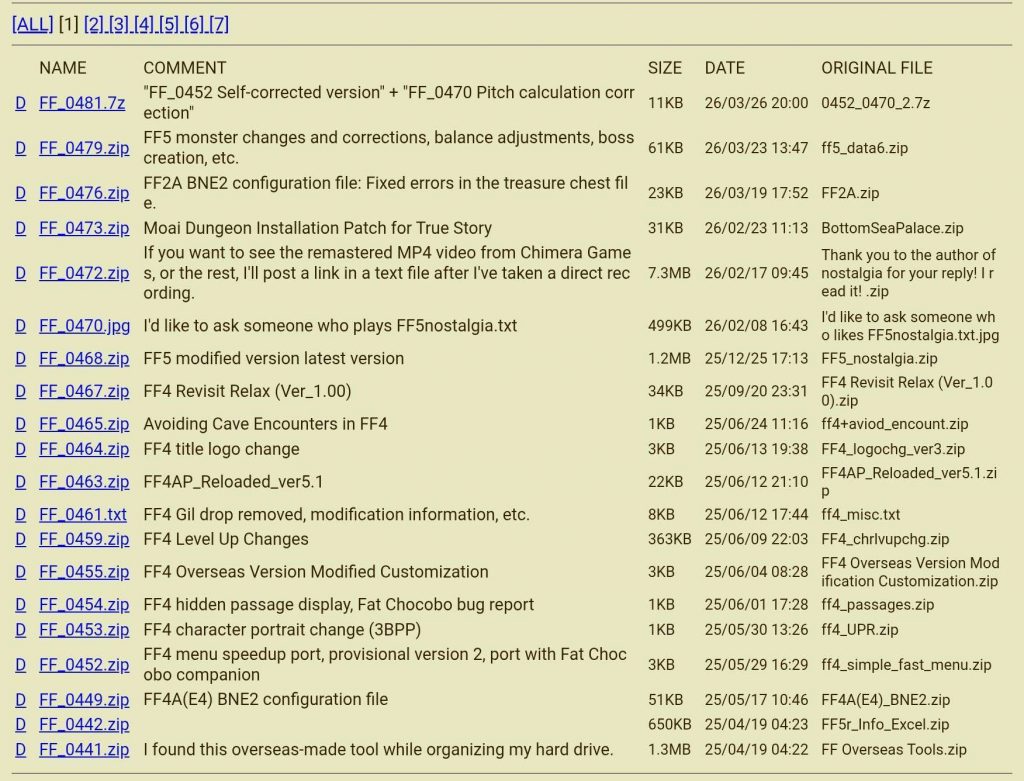Screen dimensions: 1024x781
Task: Click the FF_0476.zip file link
Action: point(84,193)
